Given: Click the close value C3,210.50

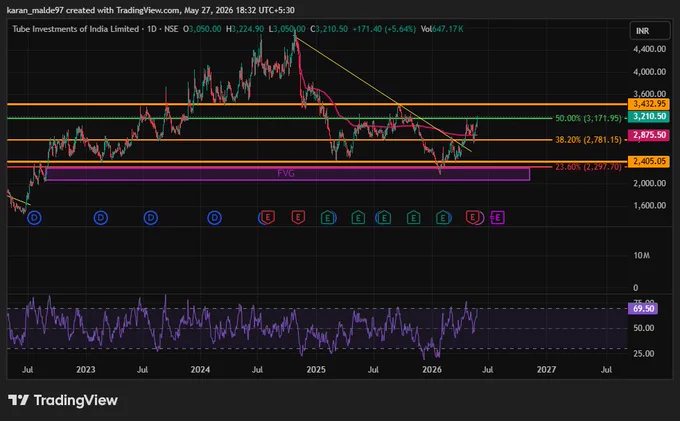Looking at the screenshot, I should pos(329,29).
